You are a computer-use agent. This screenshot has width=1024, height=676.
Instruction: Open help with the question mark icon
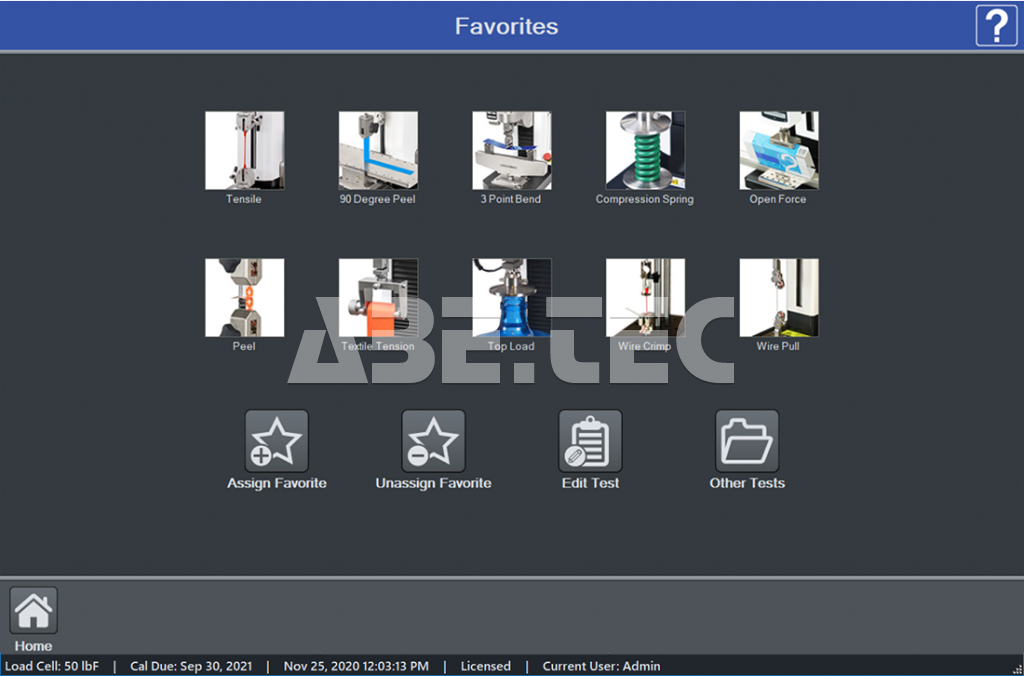(x=996, y=25)
